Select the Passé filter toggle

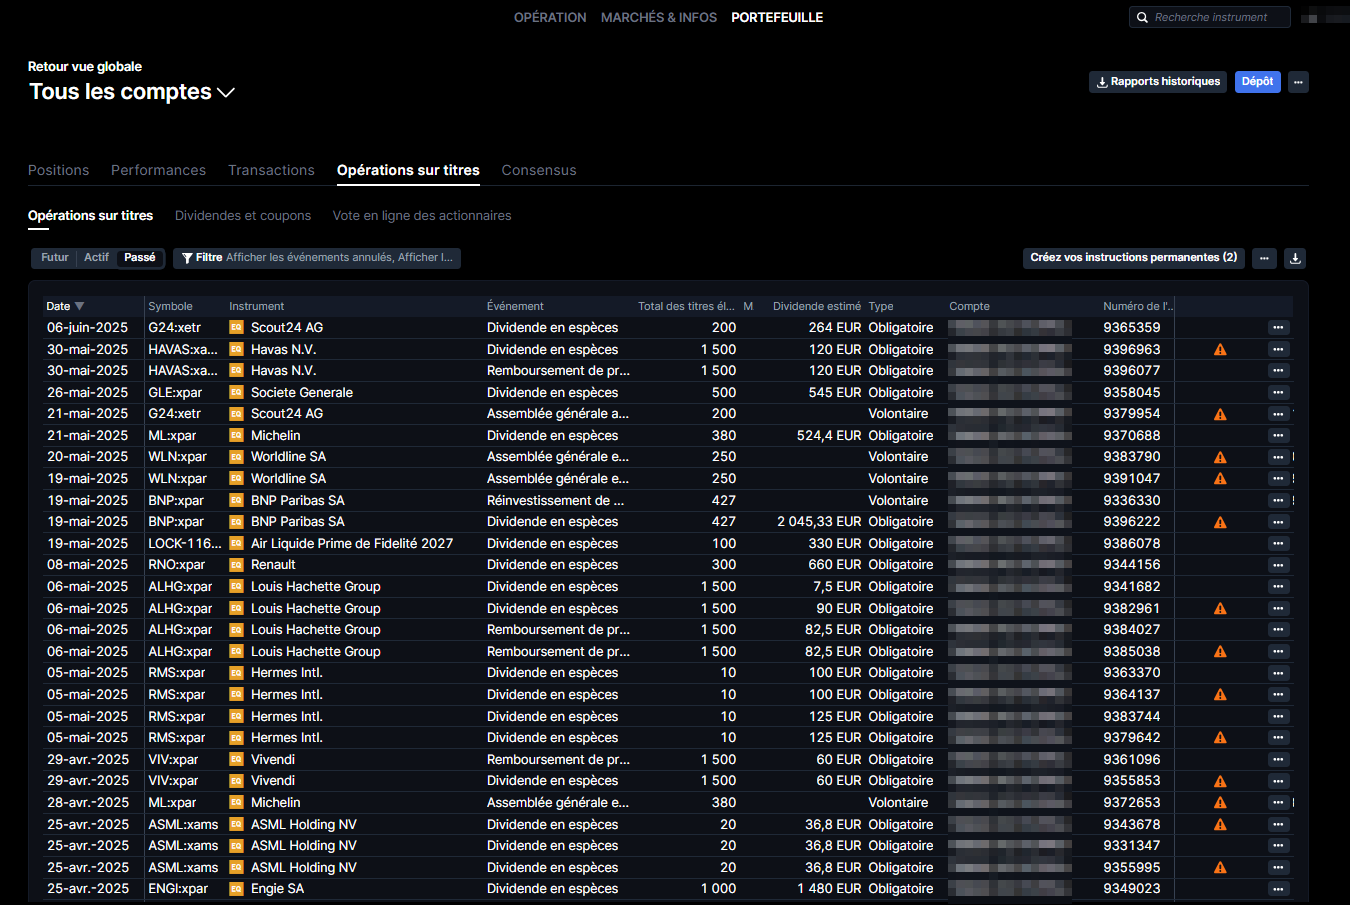point(140,258)
